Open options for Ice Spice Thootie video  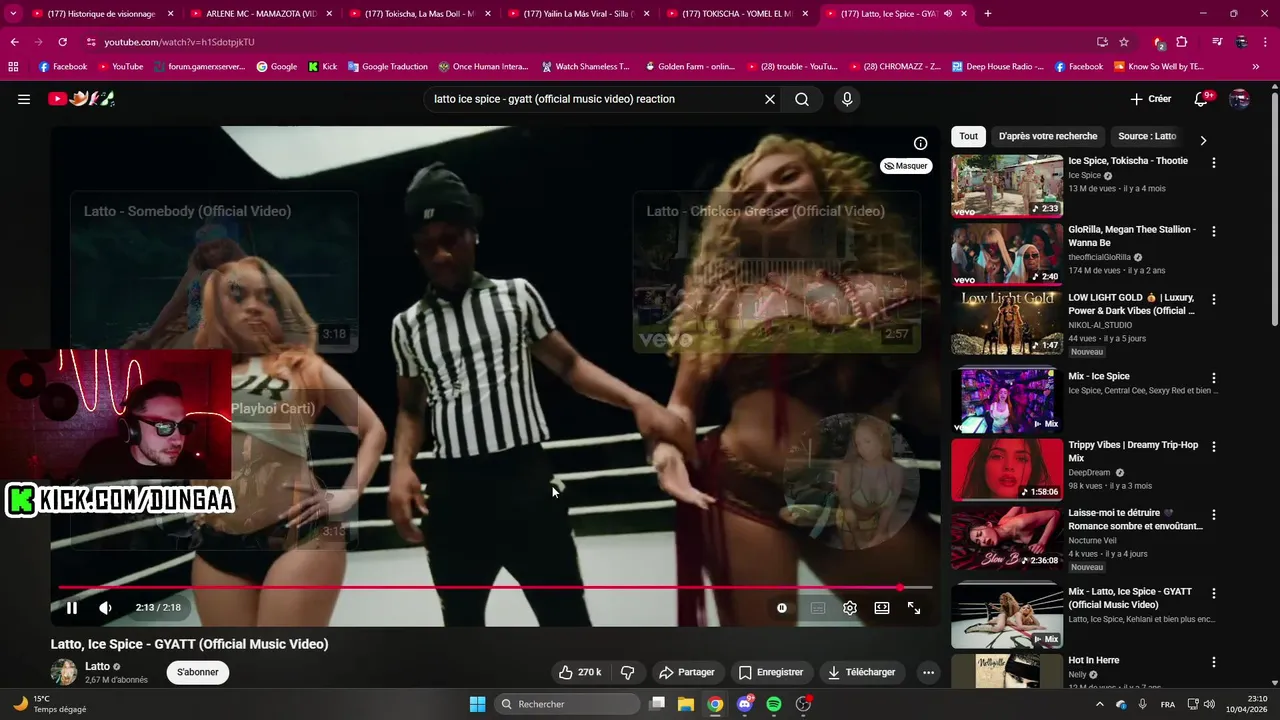pyautogui.click(x=1214, y=162)
